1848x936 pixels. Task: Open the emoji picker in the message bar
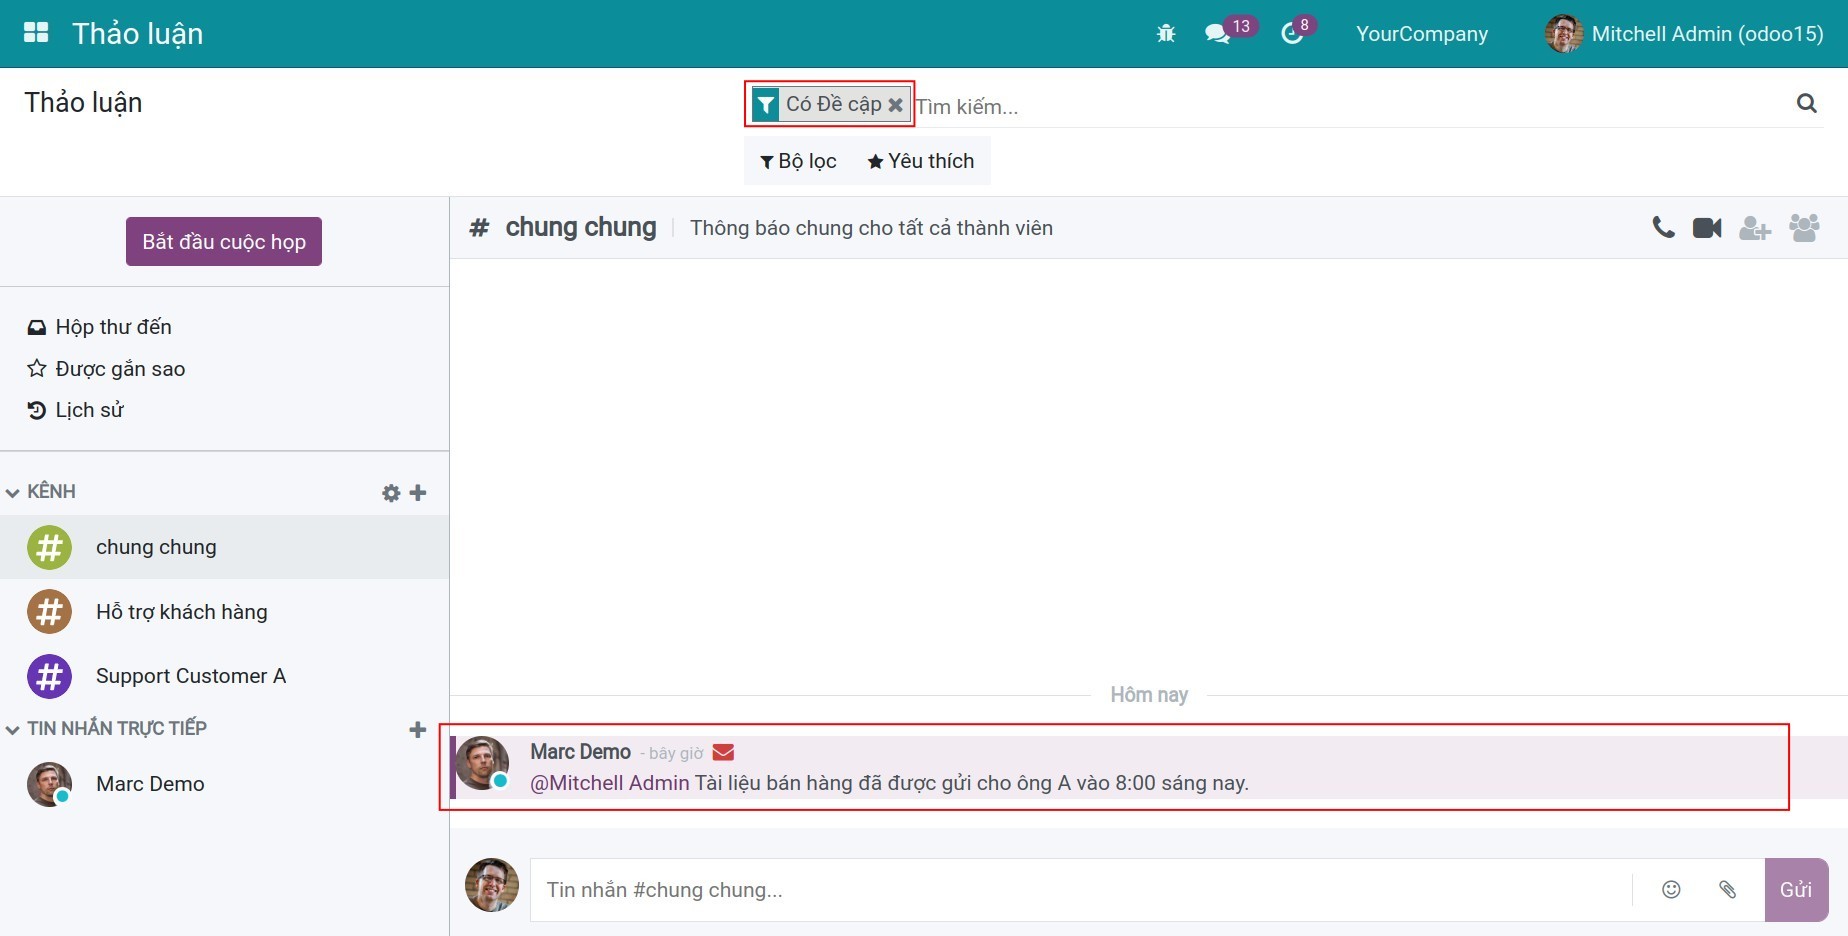[1671, 889]
